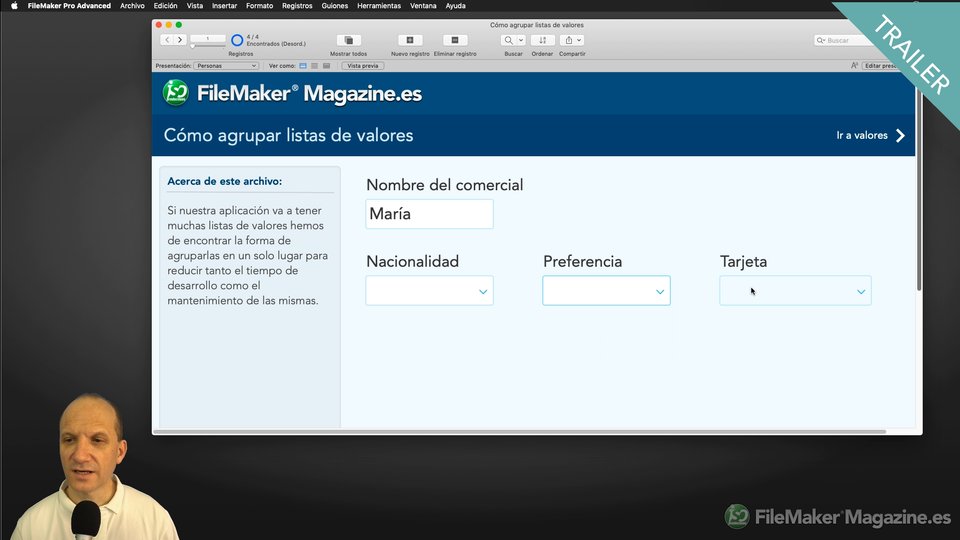Click the Editar presentación button
This screenshot has width=960, height=540.
click(880, 66)
